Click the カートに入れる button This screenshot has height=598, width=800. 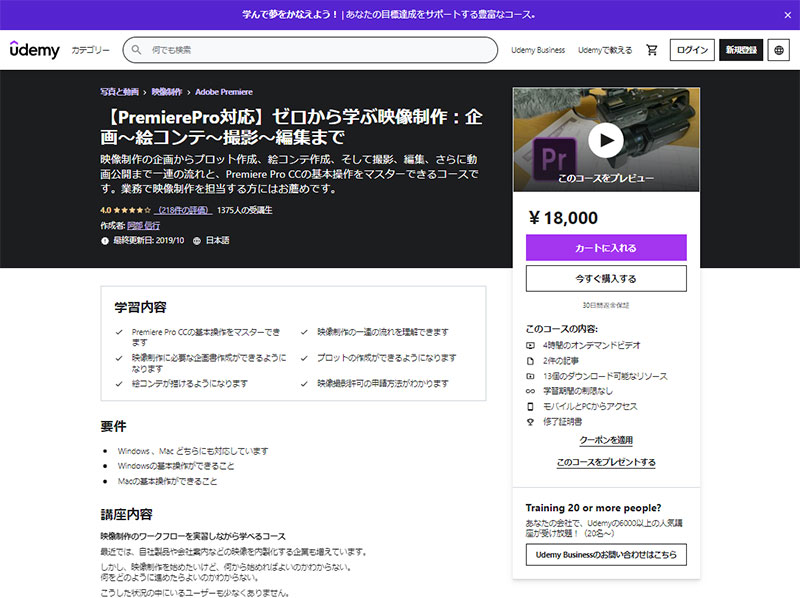(x=606, y=248)
